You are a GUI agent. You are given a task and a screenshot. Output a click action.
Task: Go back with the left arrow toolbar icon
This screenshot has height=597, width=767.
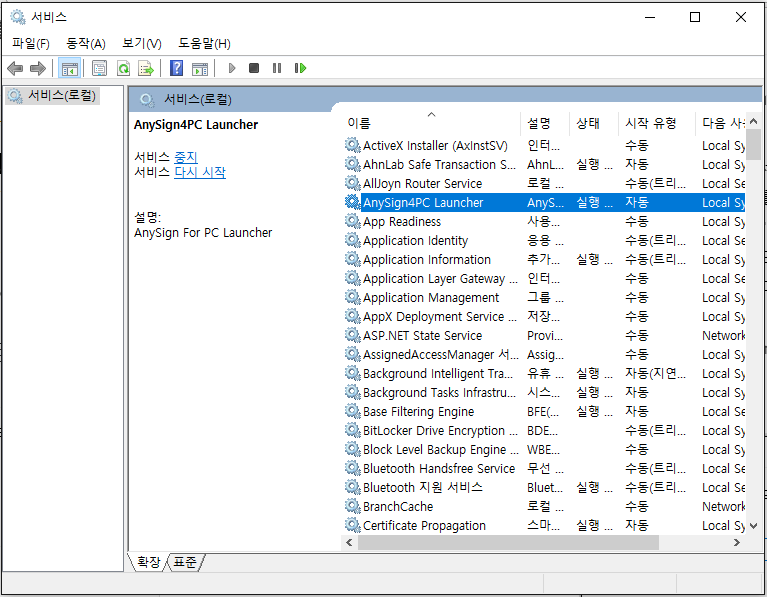pyautogui.click(x=16, y=69)
